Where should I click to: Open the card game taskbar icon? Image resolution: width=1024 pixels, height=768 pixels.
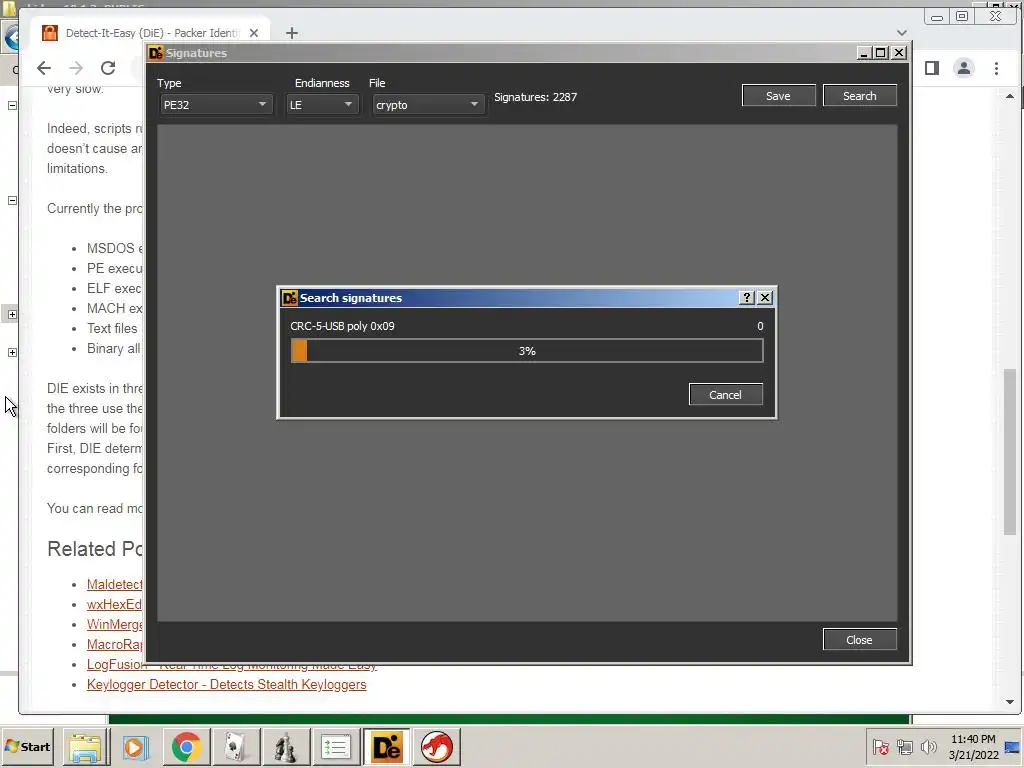click(236, 747)
